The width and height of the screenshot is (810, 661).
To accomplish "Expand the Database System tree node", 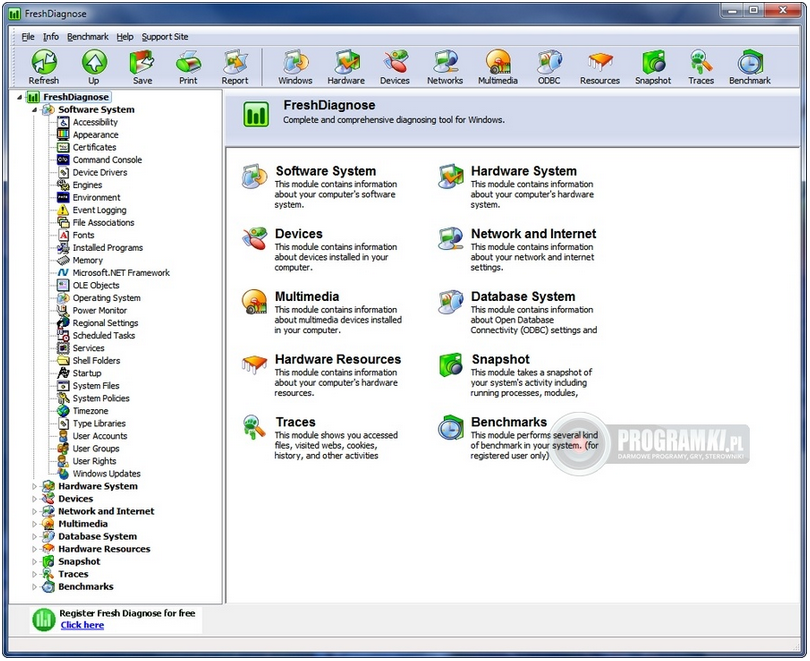I will pos(35,537).
